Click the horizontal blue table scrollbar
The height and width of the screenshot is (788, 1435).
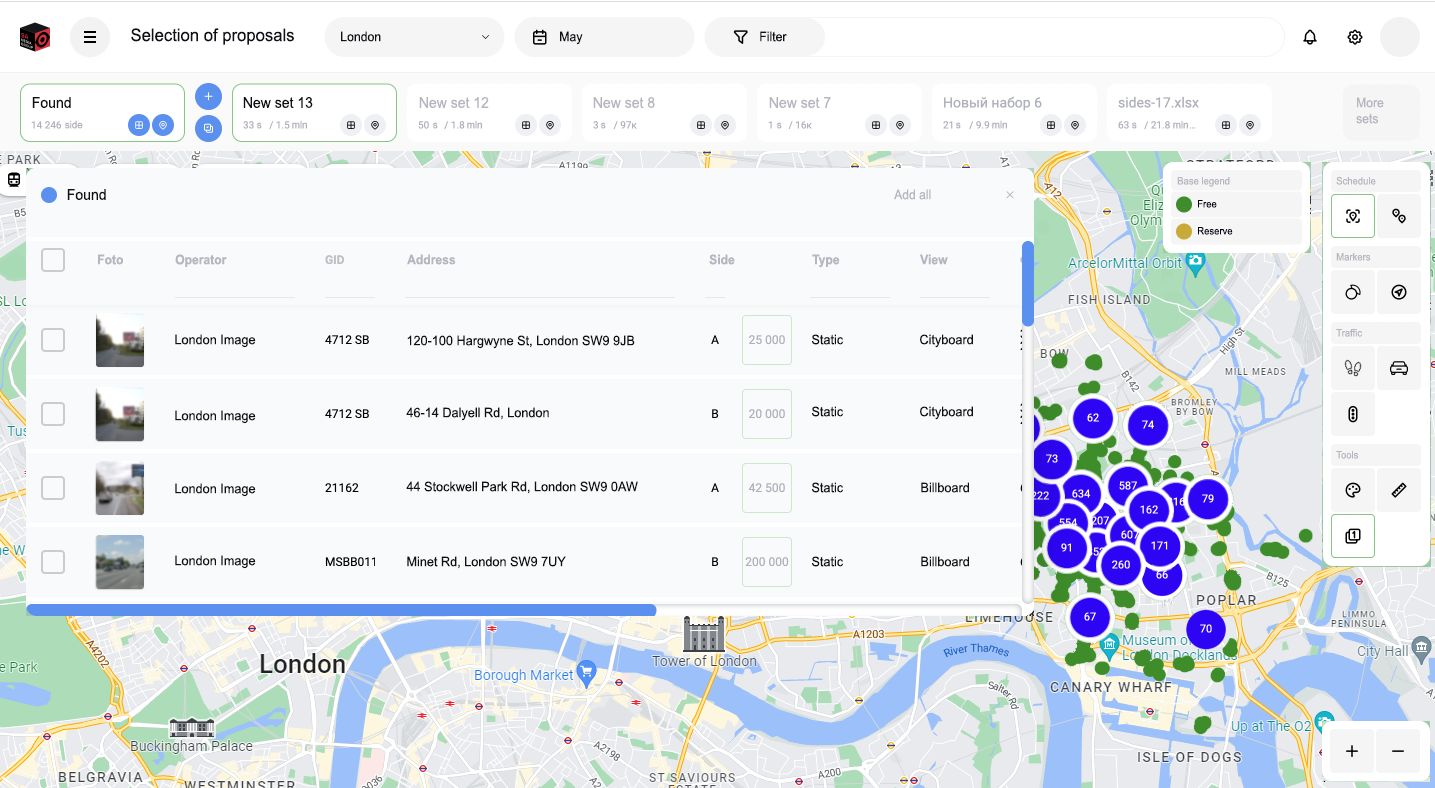click(x=341, y=610)
